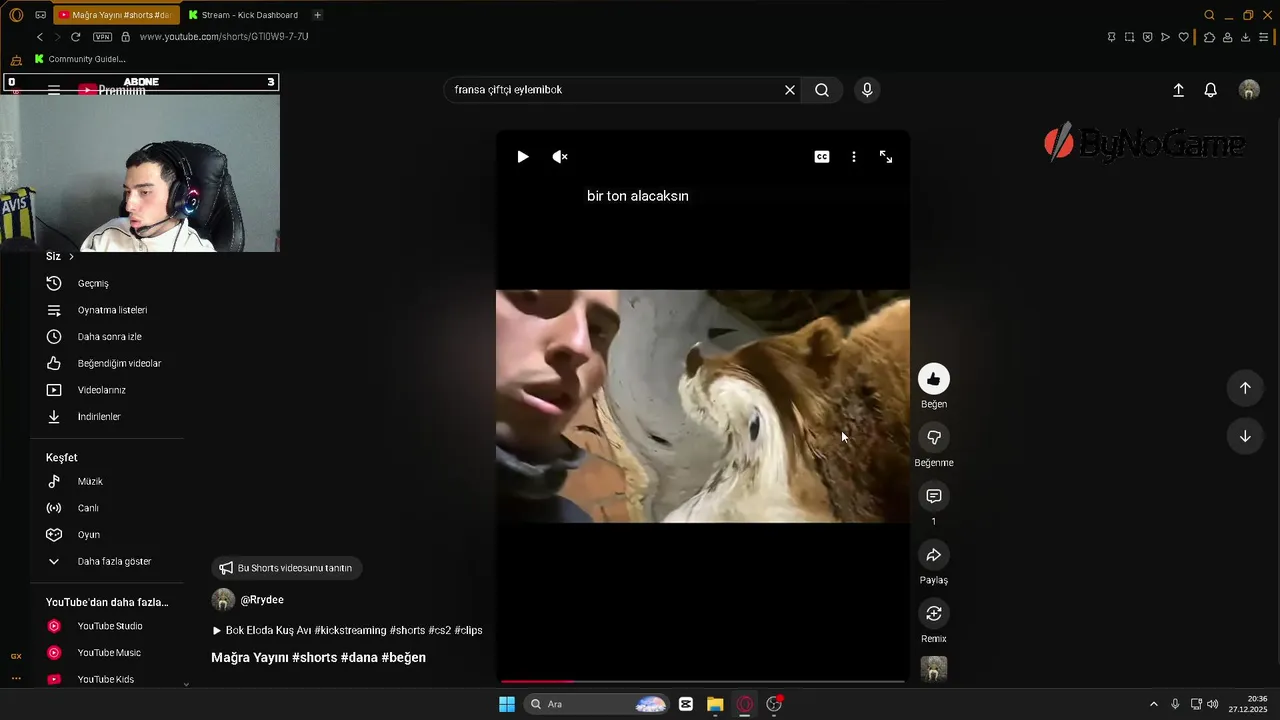
Task: Go back with browser back arrow
Action: [40, 37]
